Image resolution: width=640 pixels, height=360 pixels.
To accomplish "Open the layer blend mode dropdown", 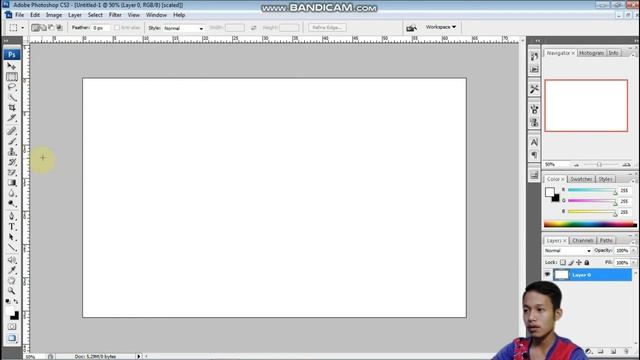I will (568, 251).
